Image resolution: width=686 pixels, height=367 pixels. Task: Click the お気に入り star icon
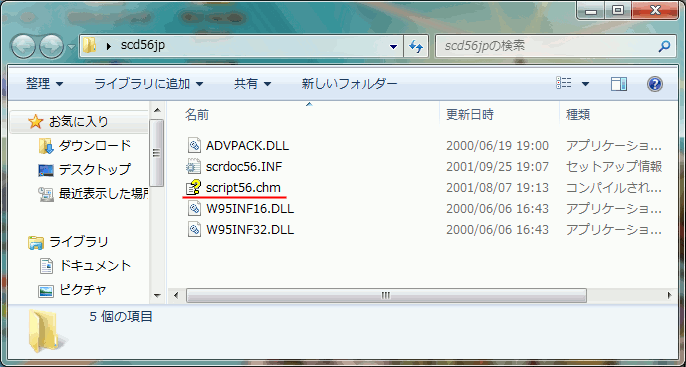35,122
